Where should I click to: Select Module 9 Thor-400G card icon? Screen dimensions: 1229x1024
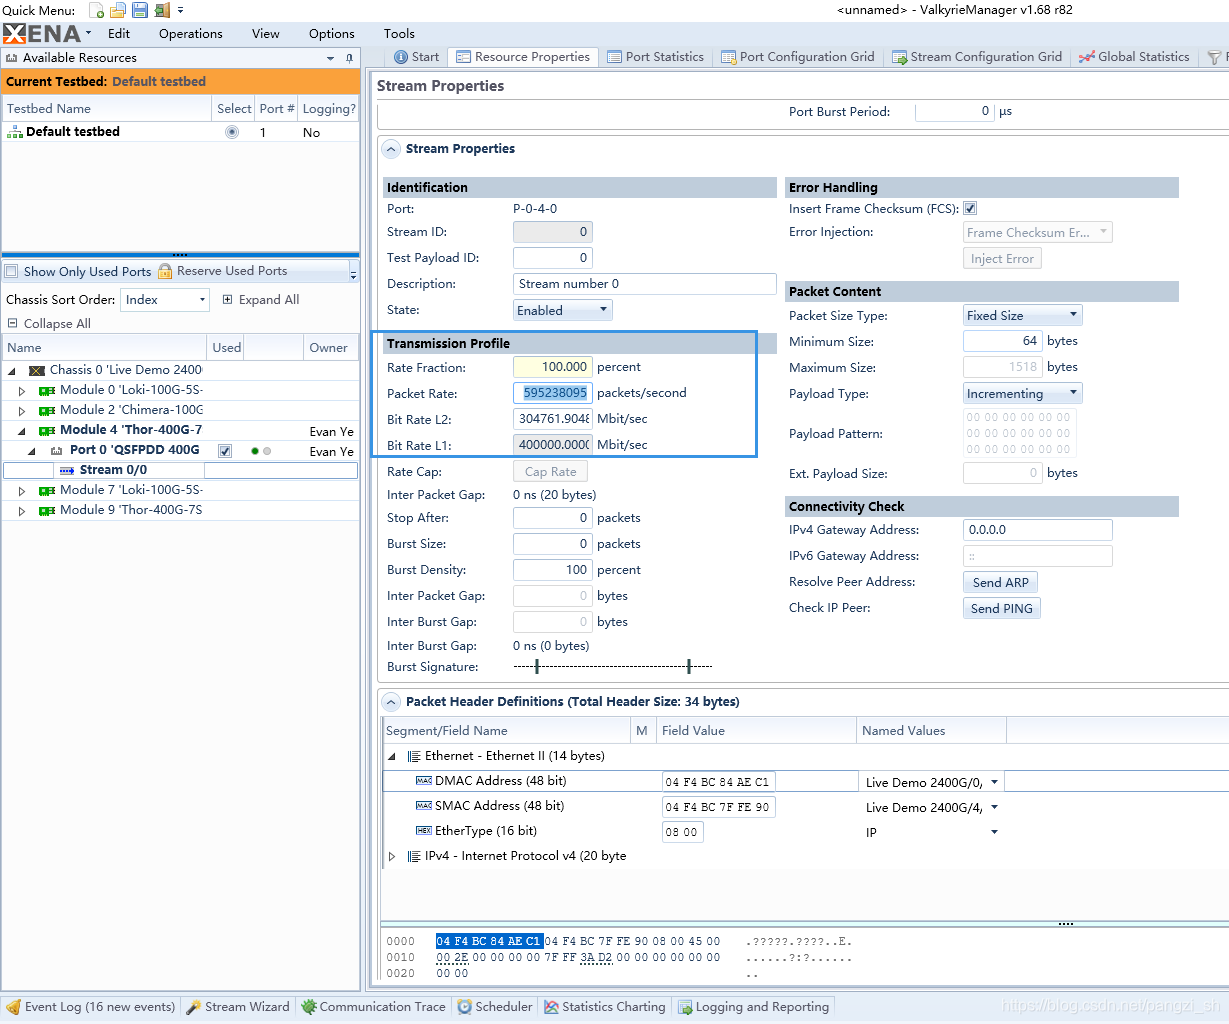[47, 510]
